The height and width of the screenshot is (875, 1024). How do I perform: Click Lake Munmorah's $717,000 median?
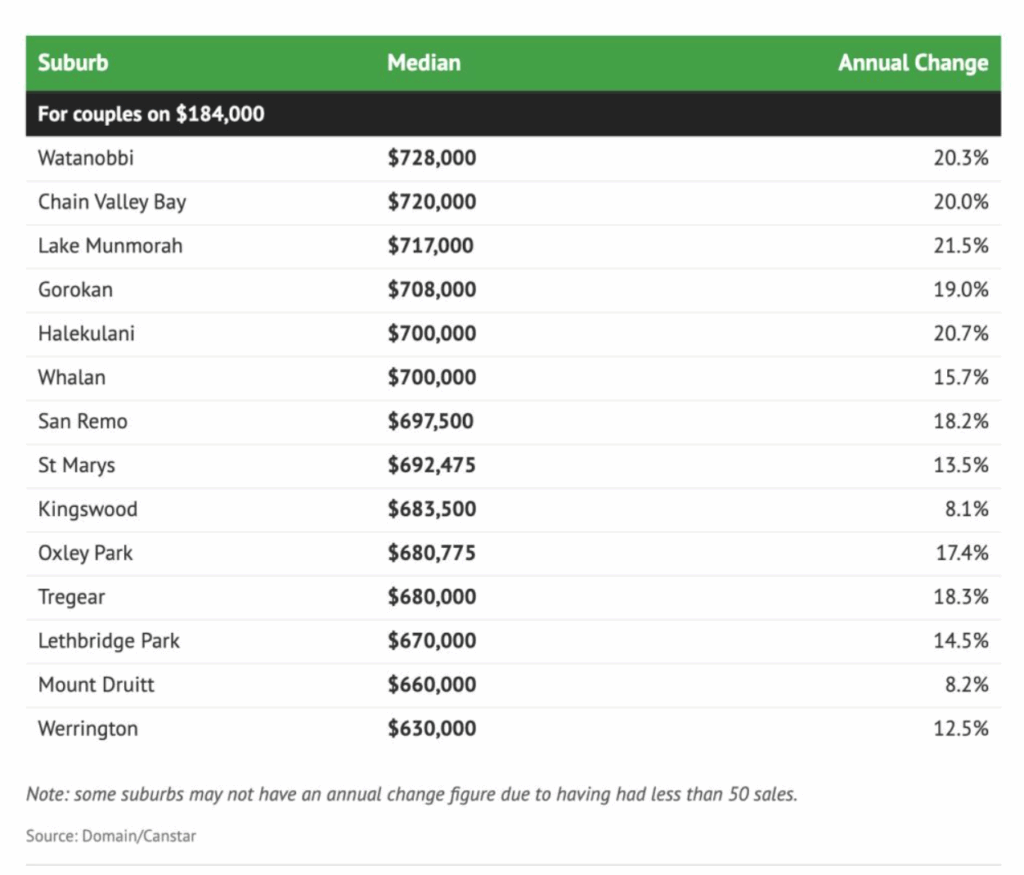[x=431, y=246]
